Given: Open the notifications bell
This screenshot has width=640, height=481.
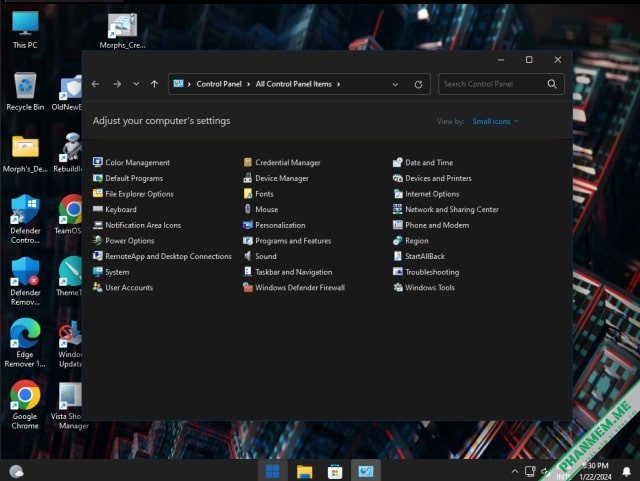Looking at the screenshot, I should [627, 472].
